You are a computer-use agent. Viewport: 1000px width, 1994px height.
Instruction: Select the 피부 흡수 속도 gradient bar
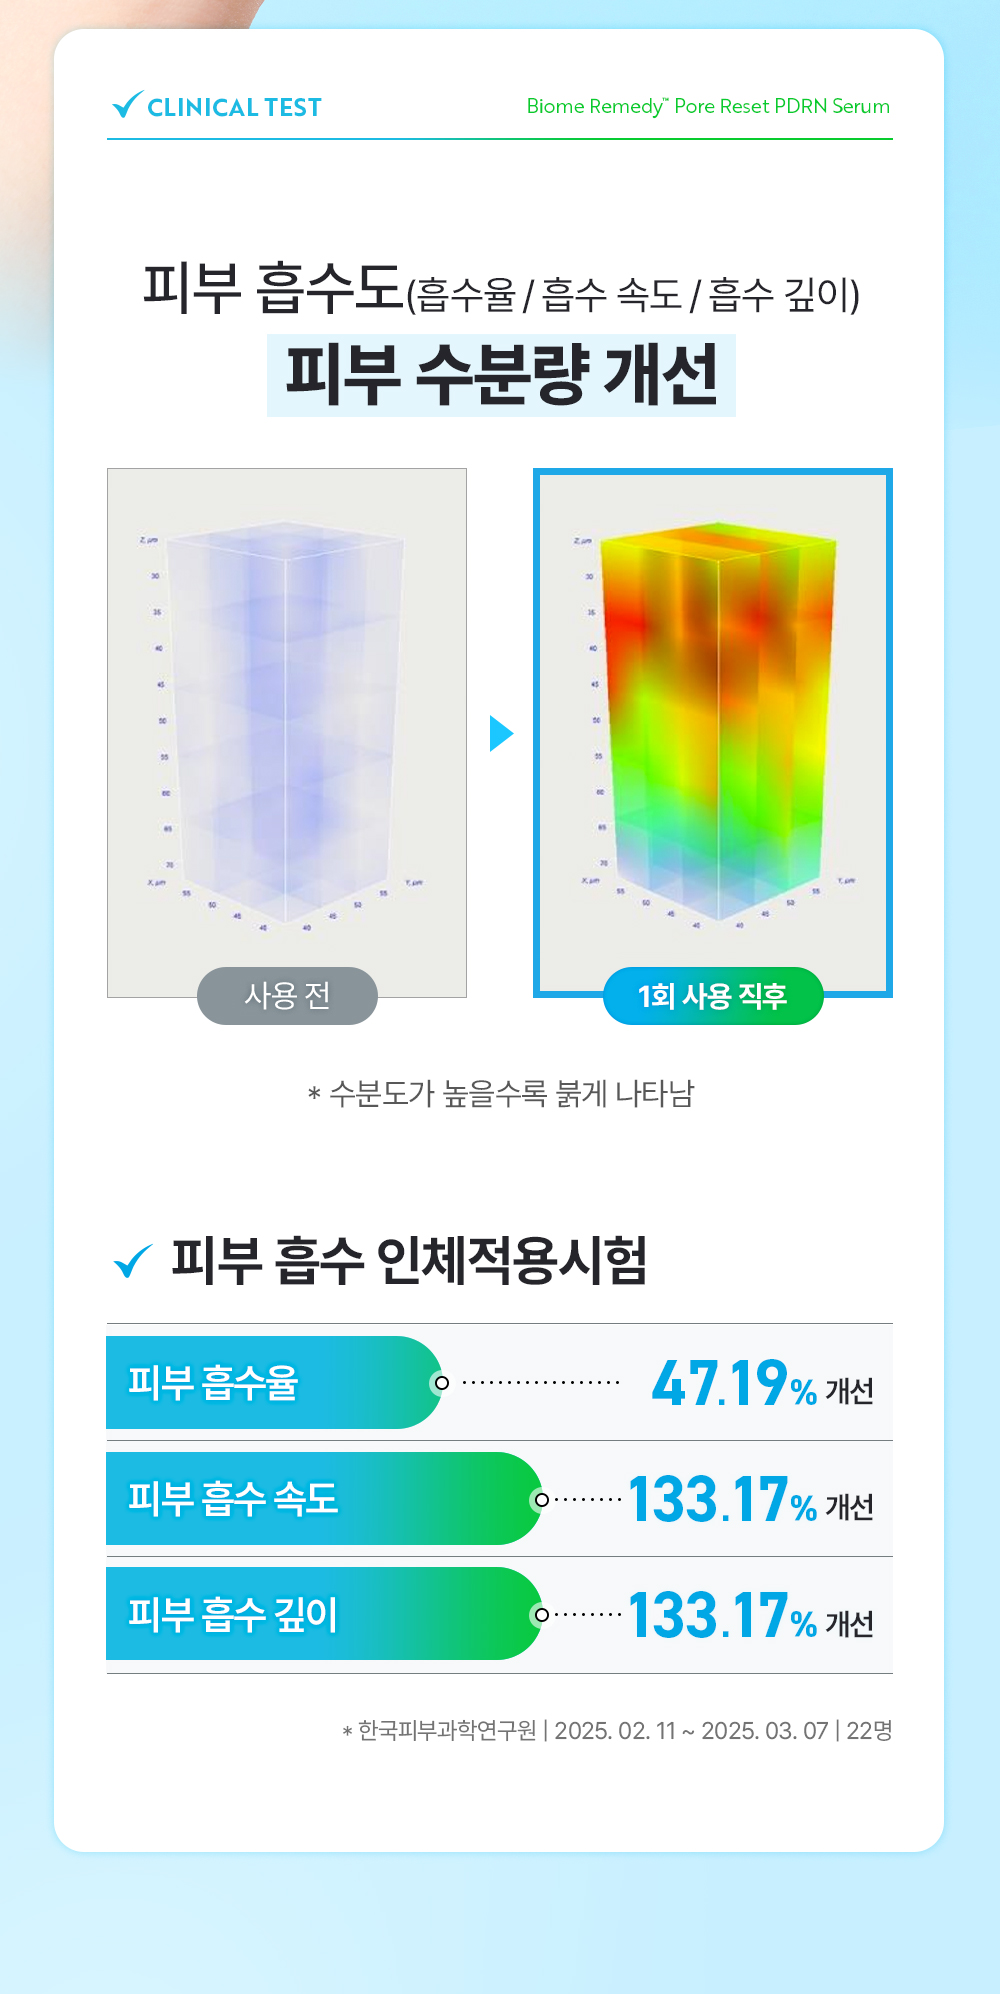pos(320,1499)
